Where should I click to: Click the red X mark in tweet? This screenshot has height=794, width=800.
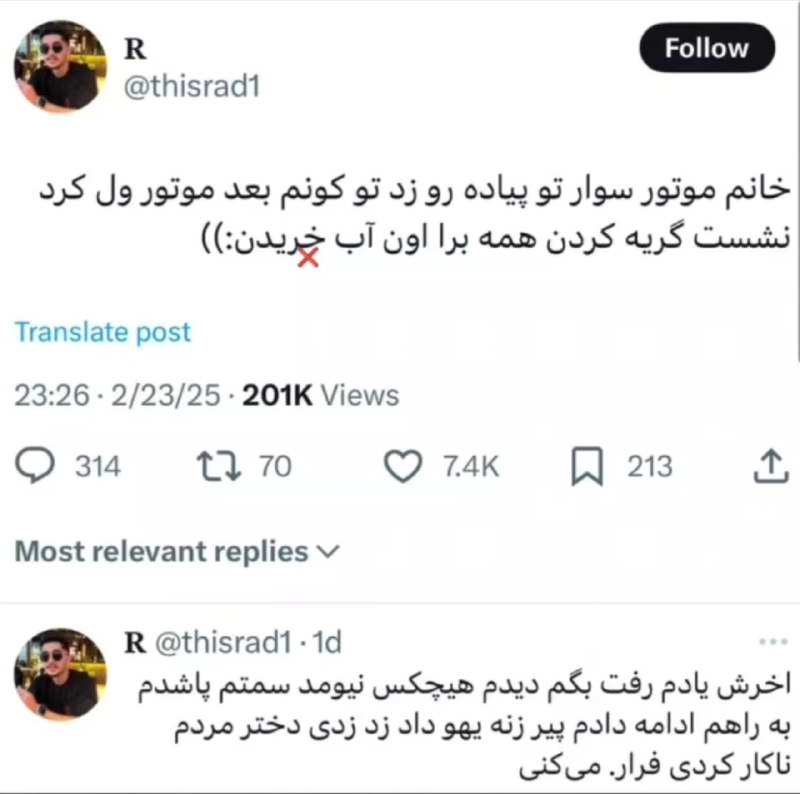pyautogui.click(x=308, y=257)
